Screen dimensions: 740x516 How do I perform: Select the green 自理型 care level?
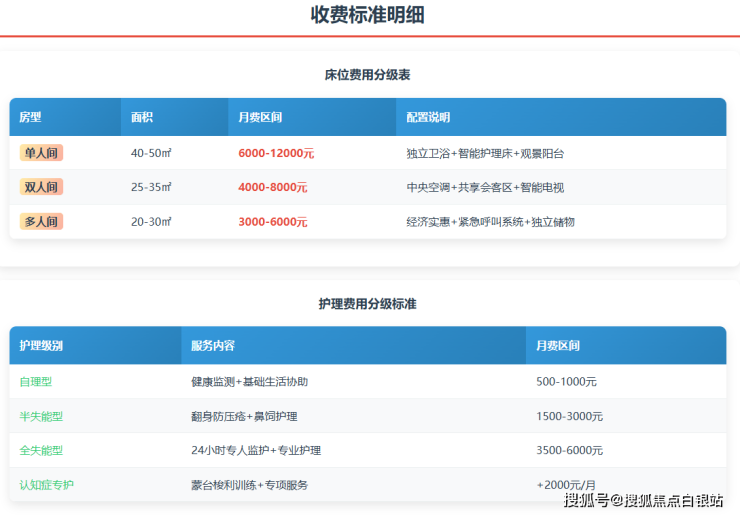tap(36, 382)
